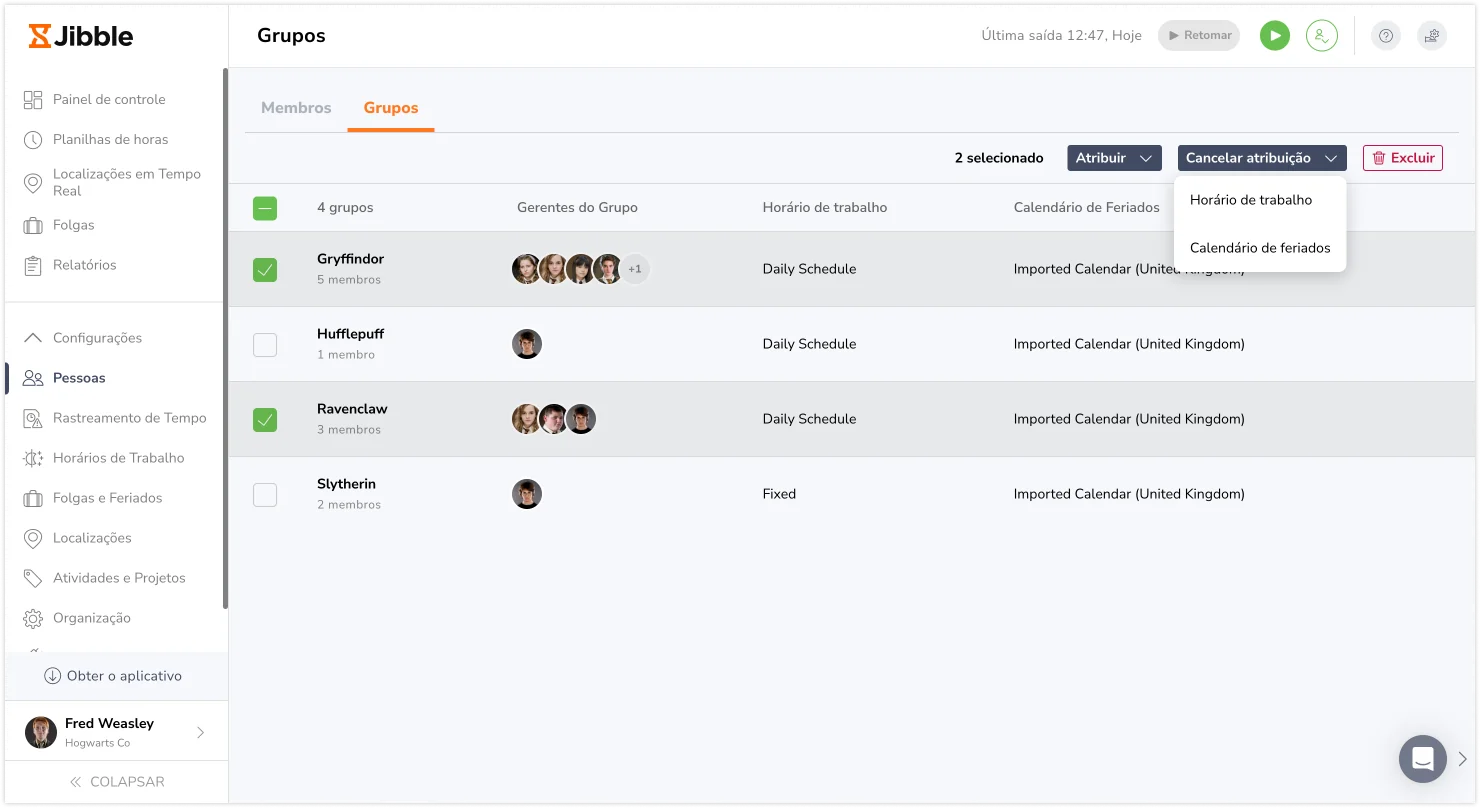Click COLAPSAR to collapse sidebar
This screenshot has width=1480, height=808.
pyautogui.click(x=117, y=782)
